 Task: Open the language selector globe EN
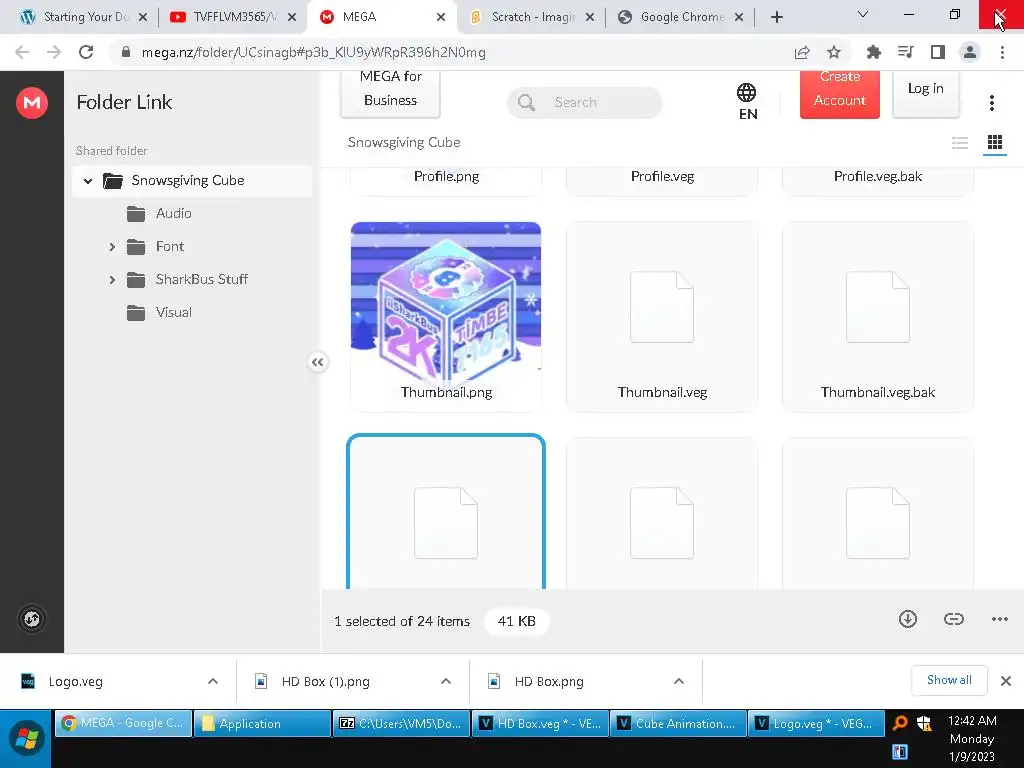[x=747, y=102]
